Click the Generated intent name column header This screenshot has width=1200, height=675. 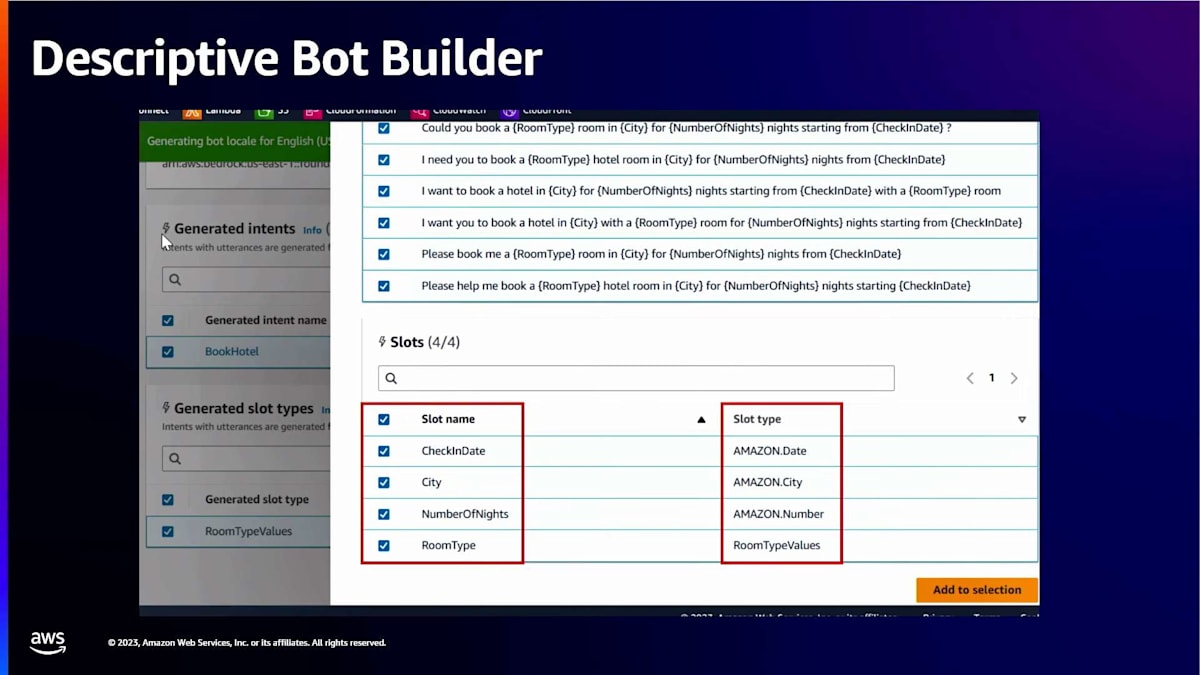[266, 321]
